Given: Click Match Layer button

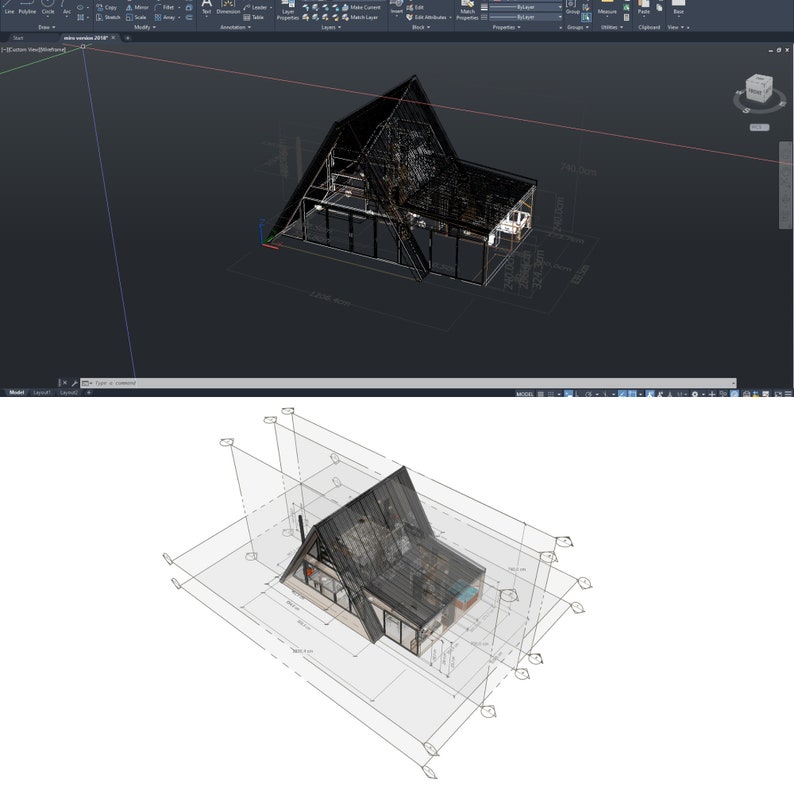Looking at the screenshot, I should pos(360,17).
